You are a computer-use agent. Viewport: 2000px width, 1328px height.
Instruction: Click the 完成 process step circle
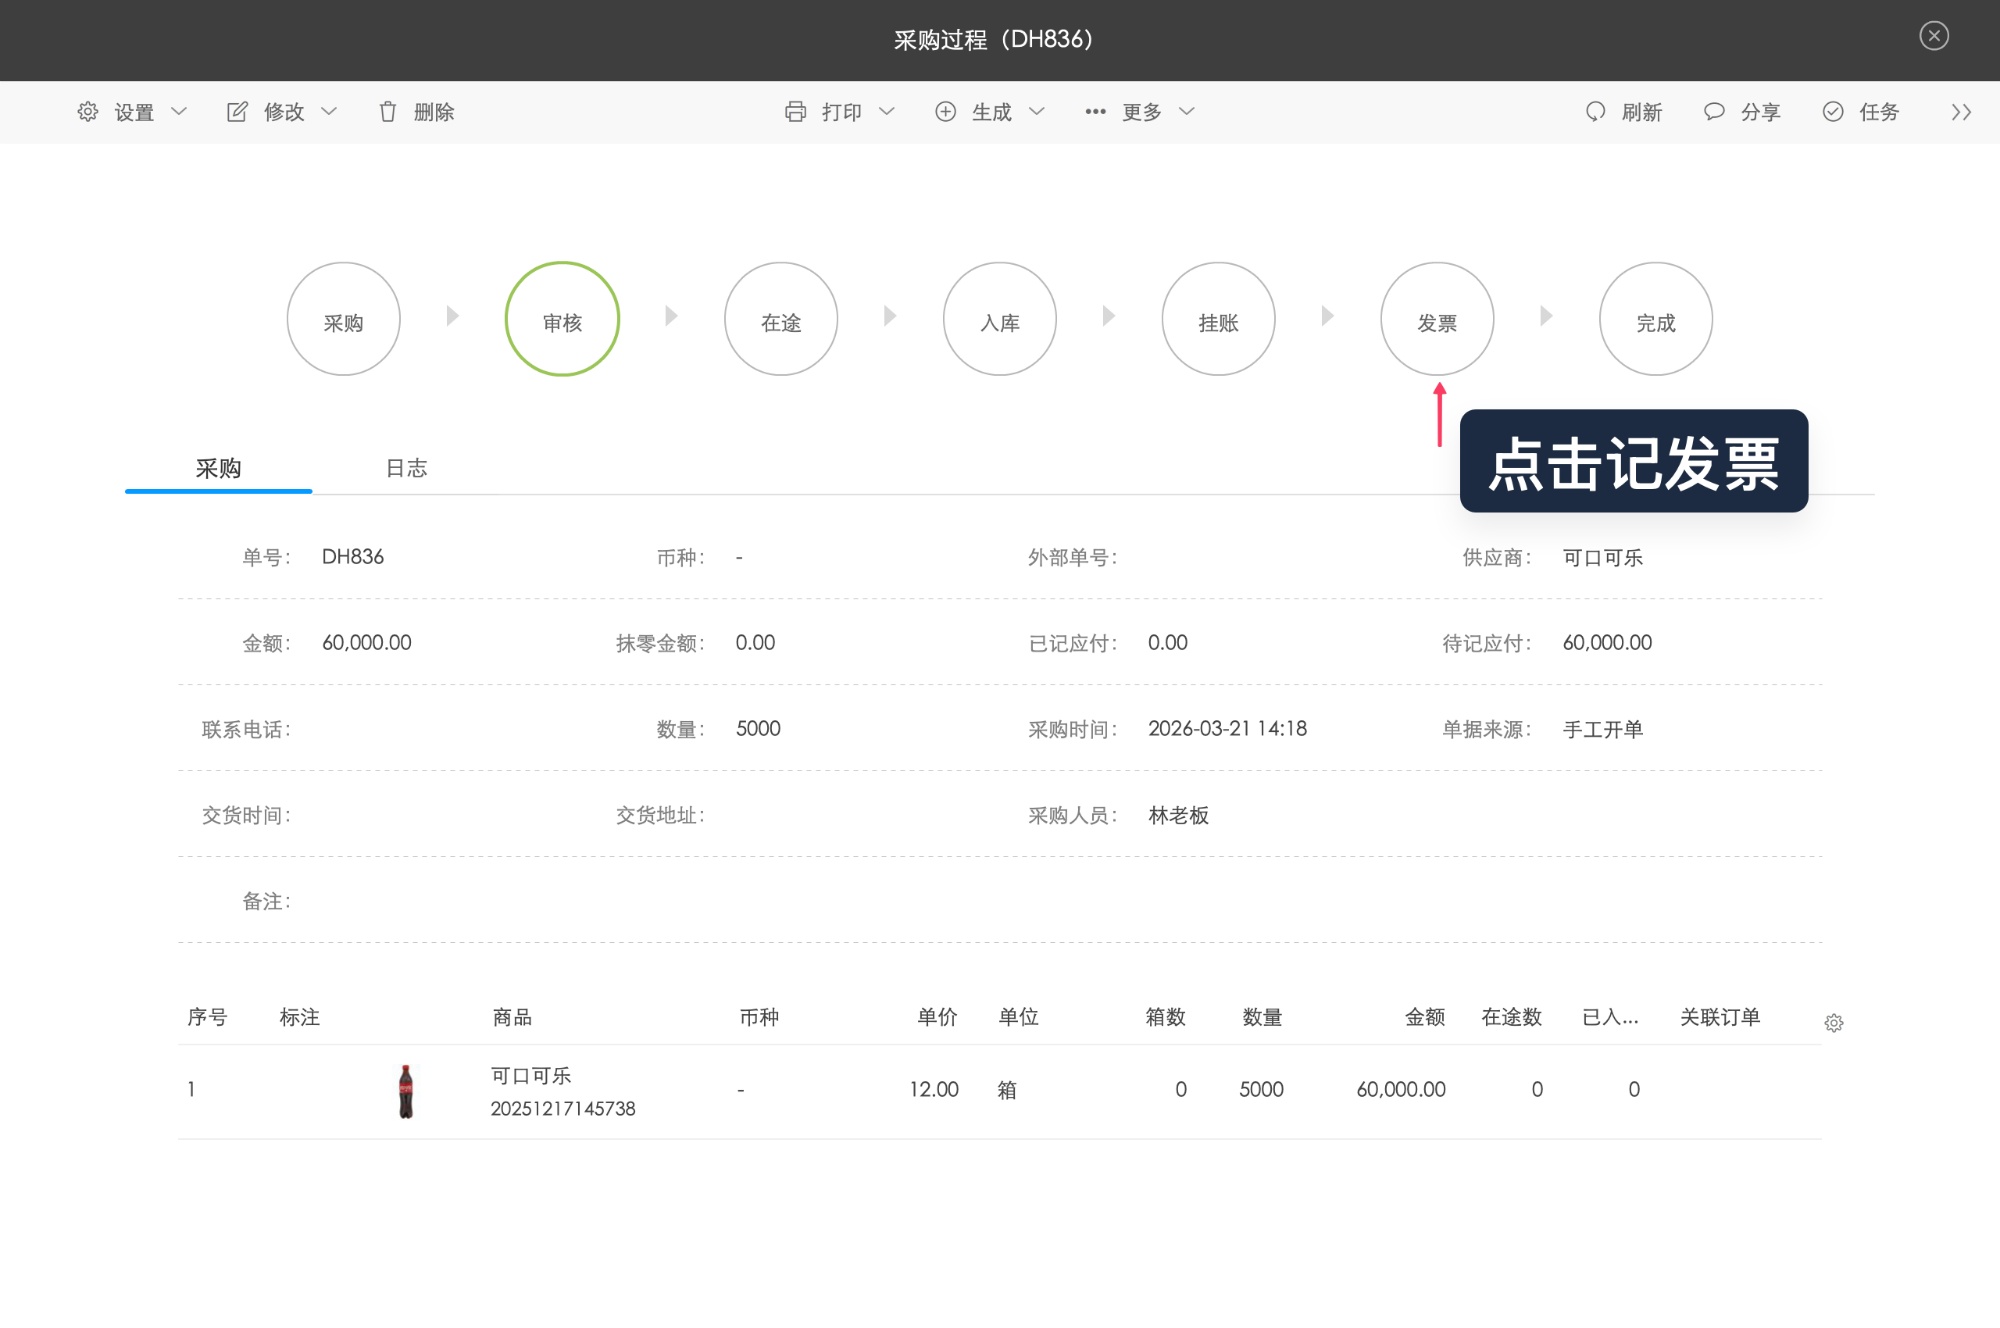(1656, 319)
